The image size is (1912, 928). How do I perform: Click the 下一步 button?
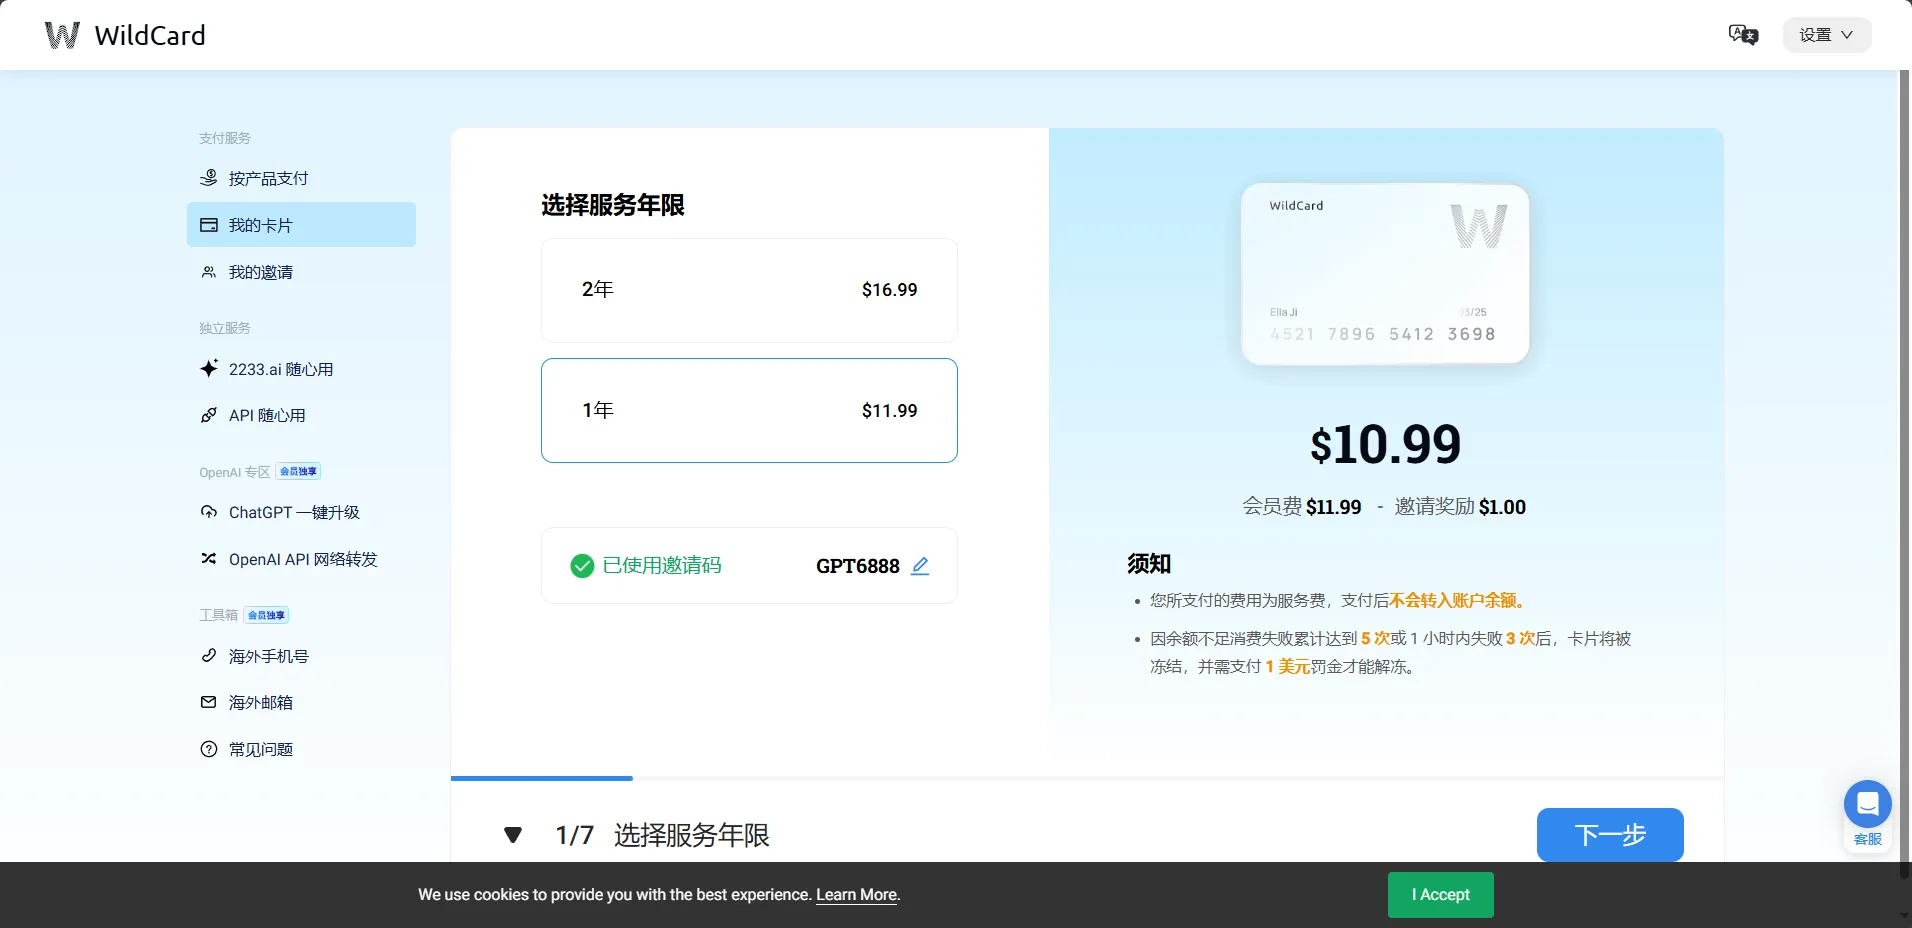point(1609,835)
